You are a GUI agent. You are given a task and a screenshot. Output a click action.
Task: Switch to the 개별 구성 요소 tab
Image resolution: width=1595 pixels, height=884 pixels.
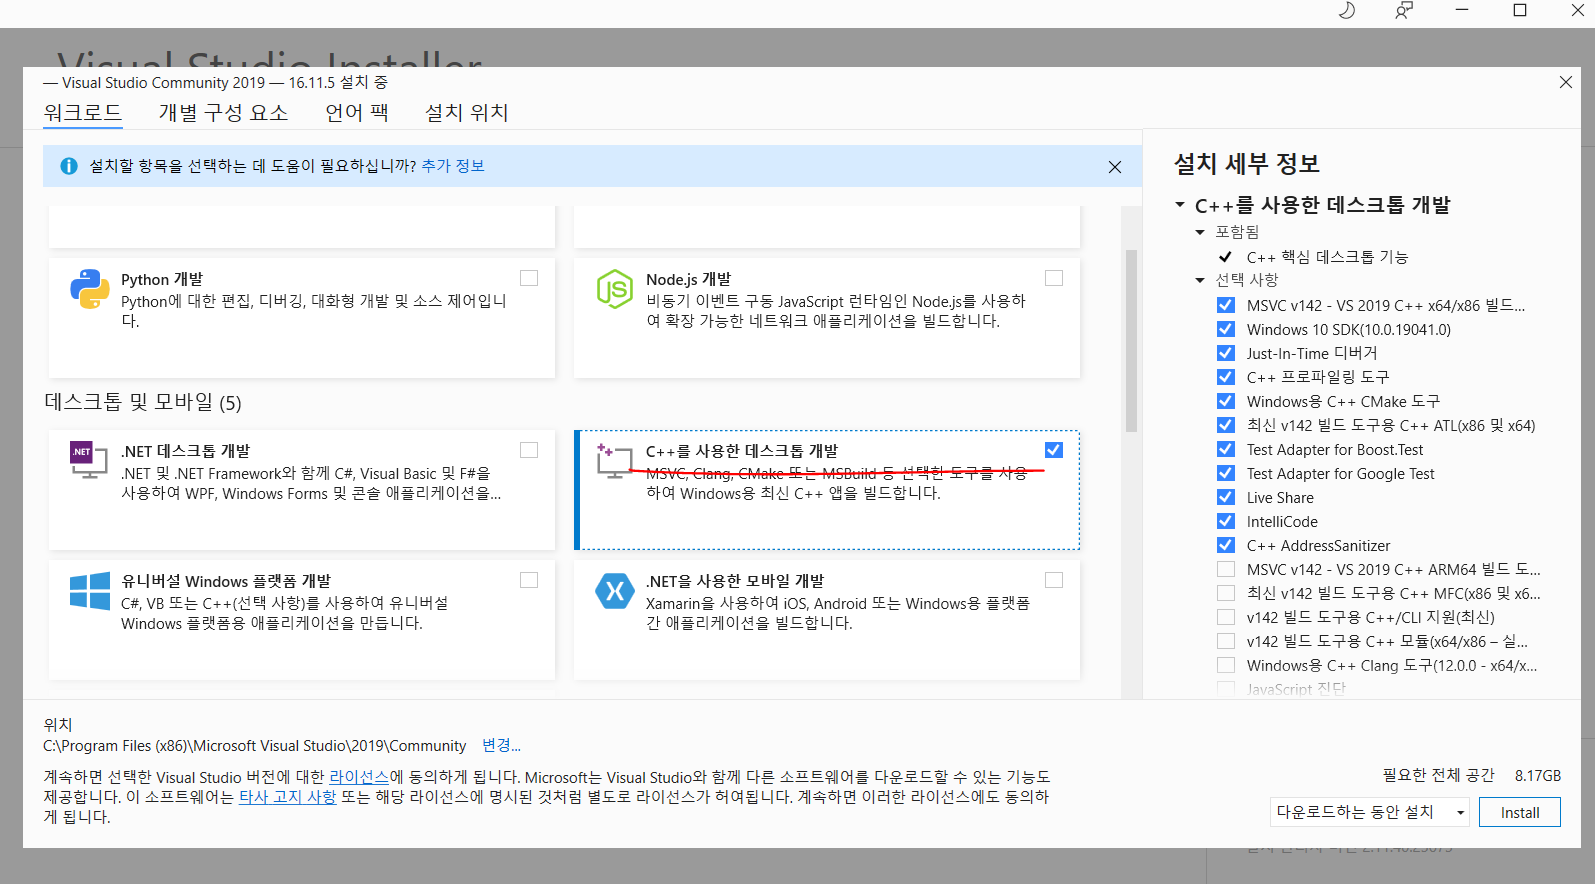tap(223, 112)
